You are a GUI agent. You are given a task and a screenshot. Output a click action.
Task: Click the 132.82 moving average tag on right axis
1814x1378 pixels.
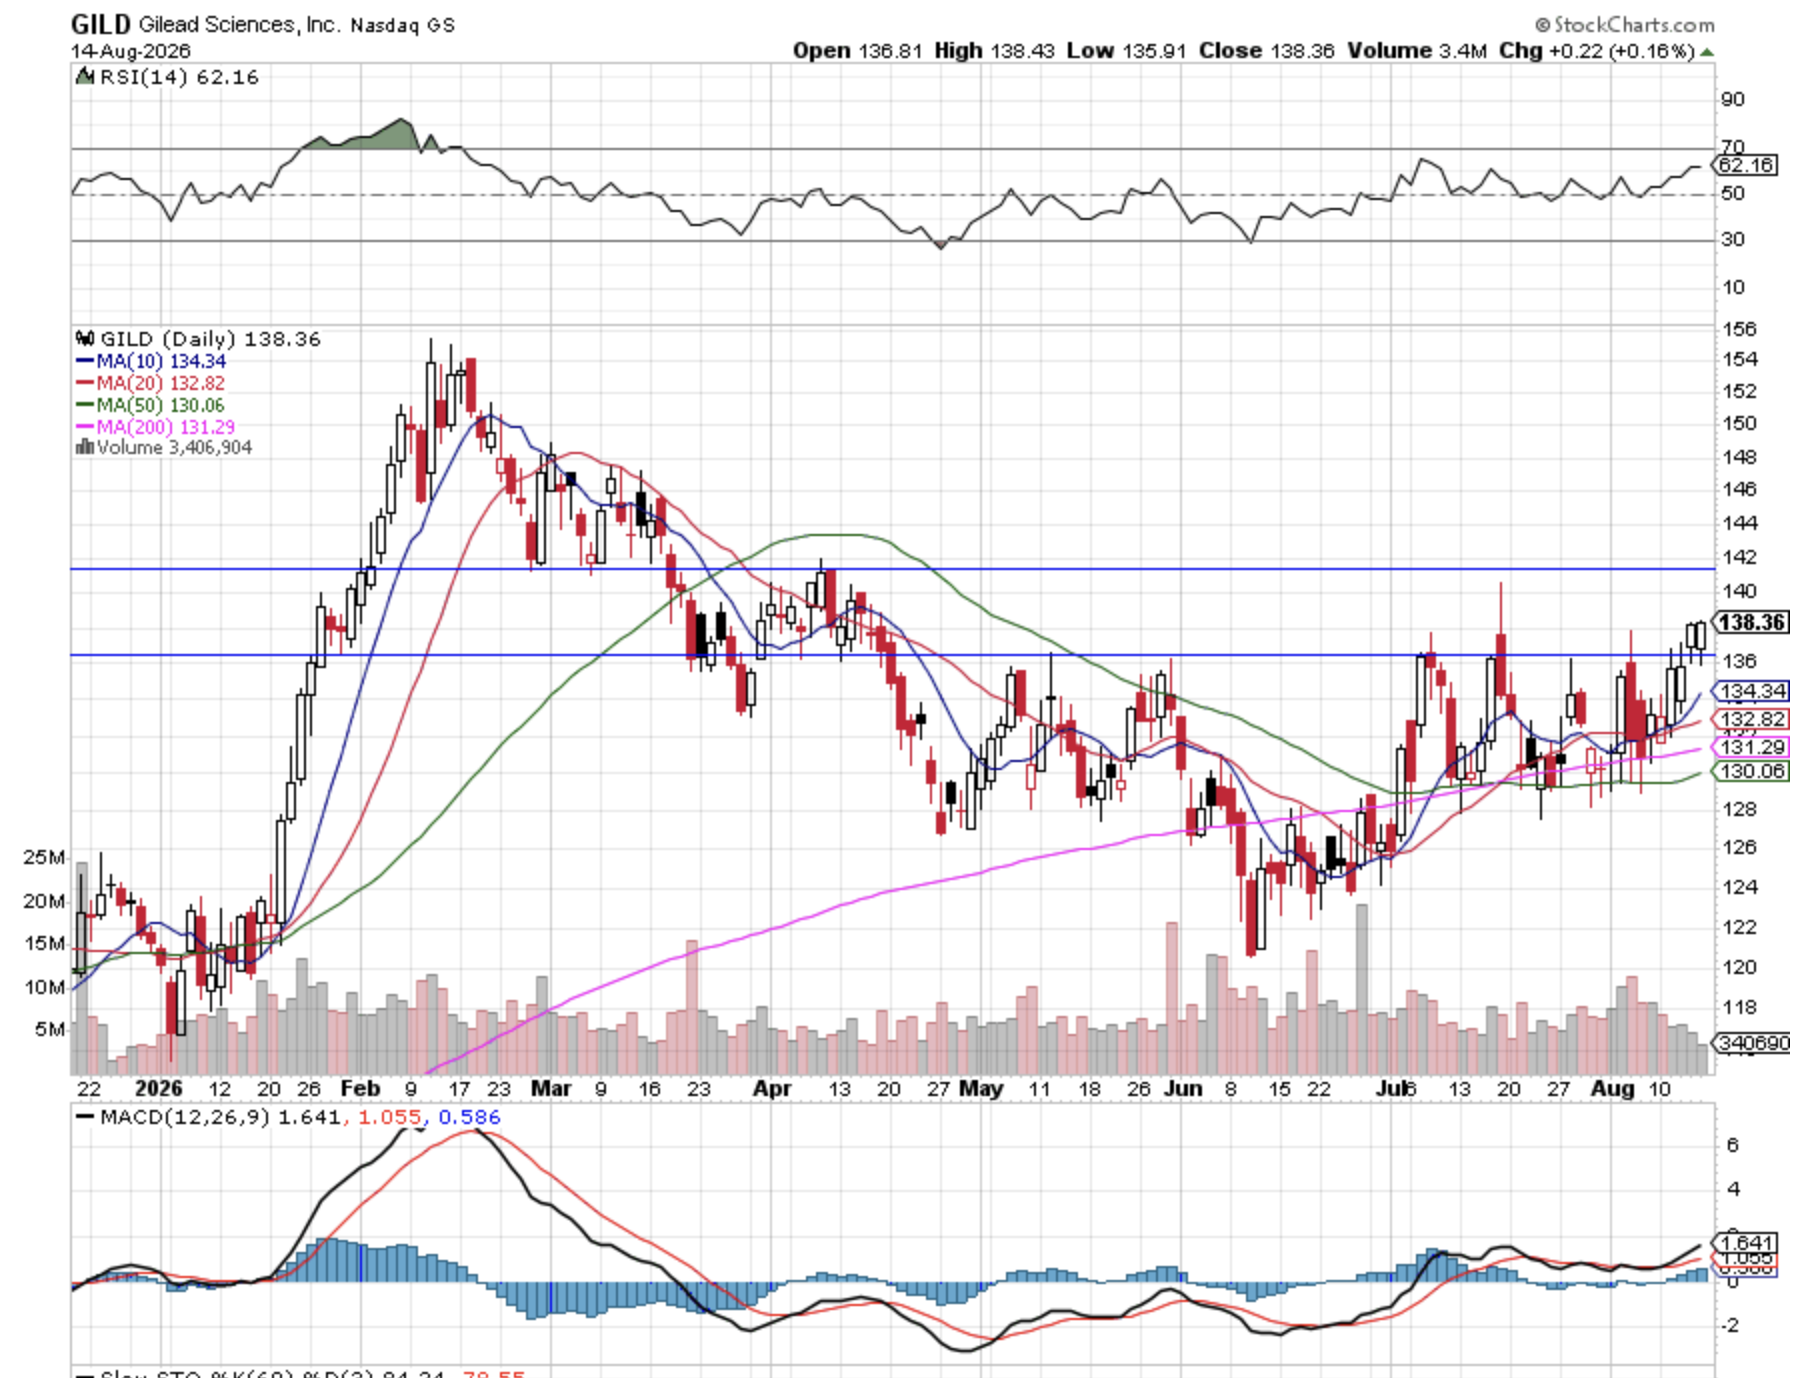point(1752,719)
